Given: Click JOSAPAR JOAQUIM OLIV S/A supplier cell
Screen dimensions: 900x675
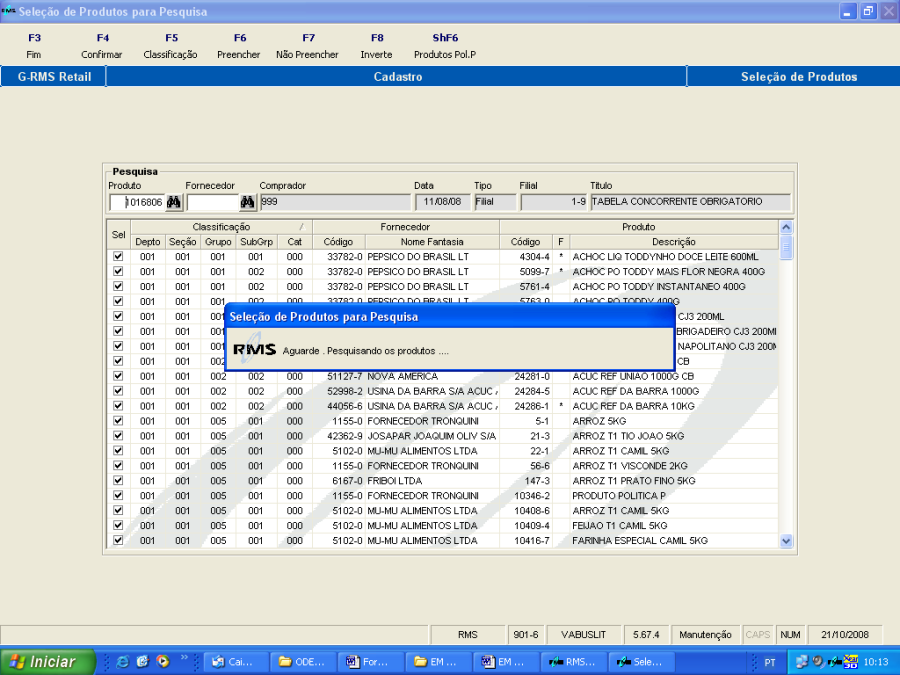Looking at the screenshot, I should [x=432, y=436].
